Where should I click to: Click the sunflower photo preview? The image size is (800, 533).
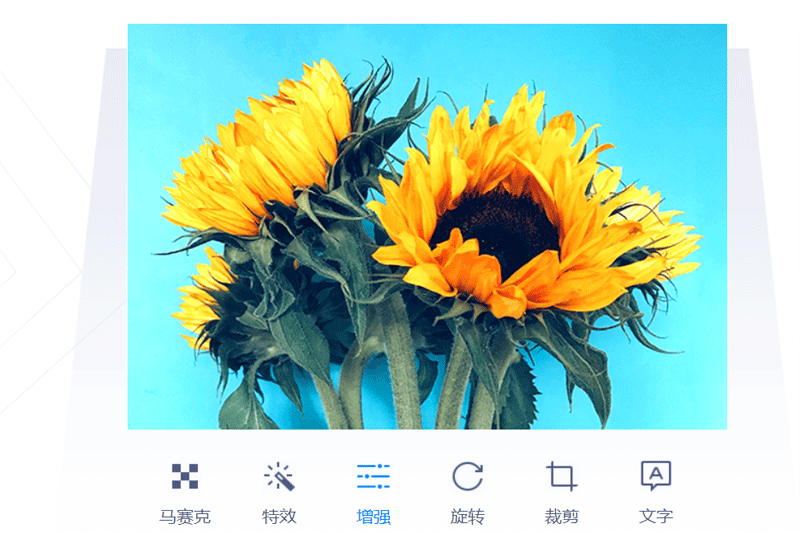point(427,226)
